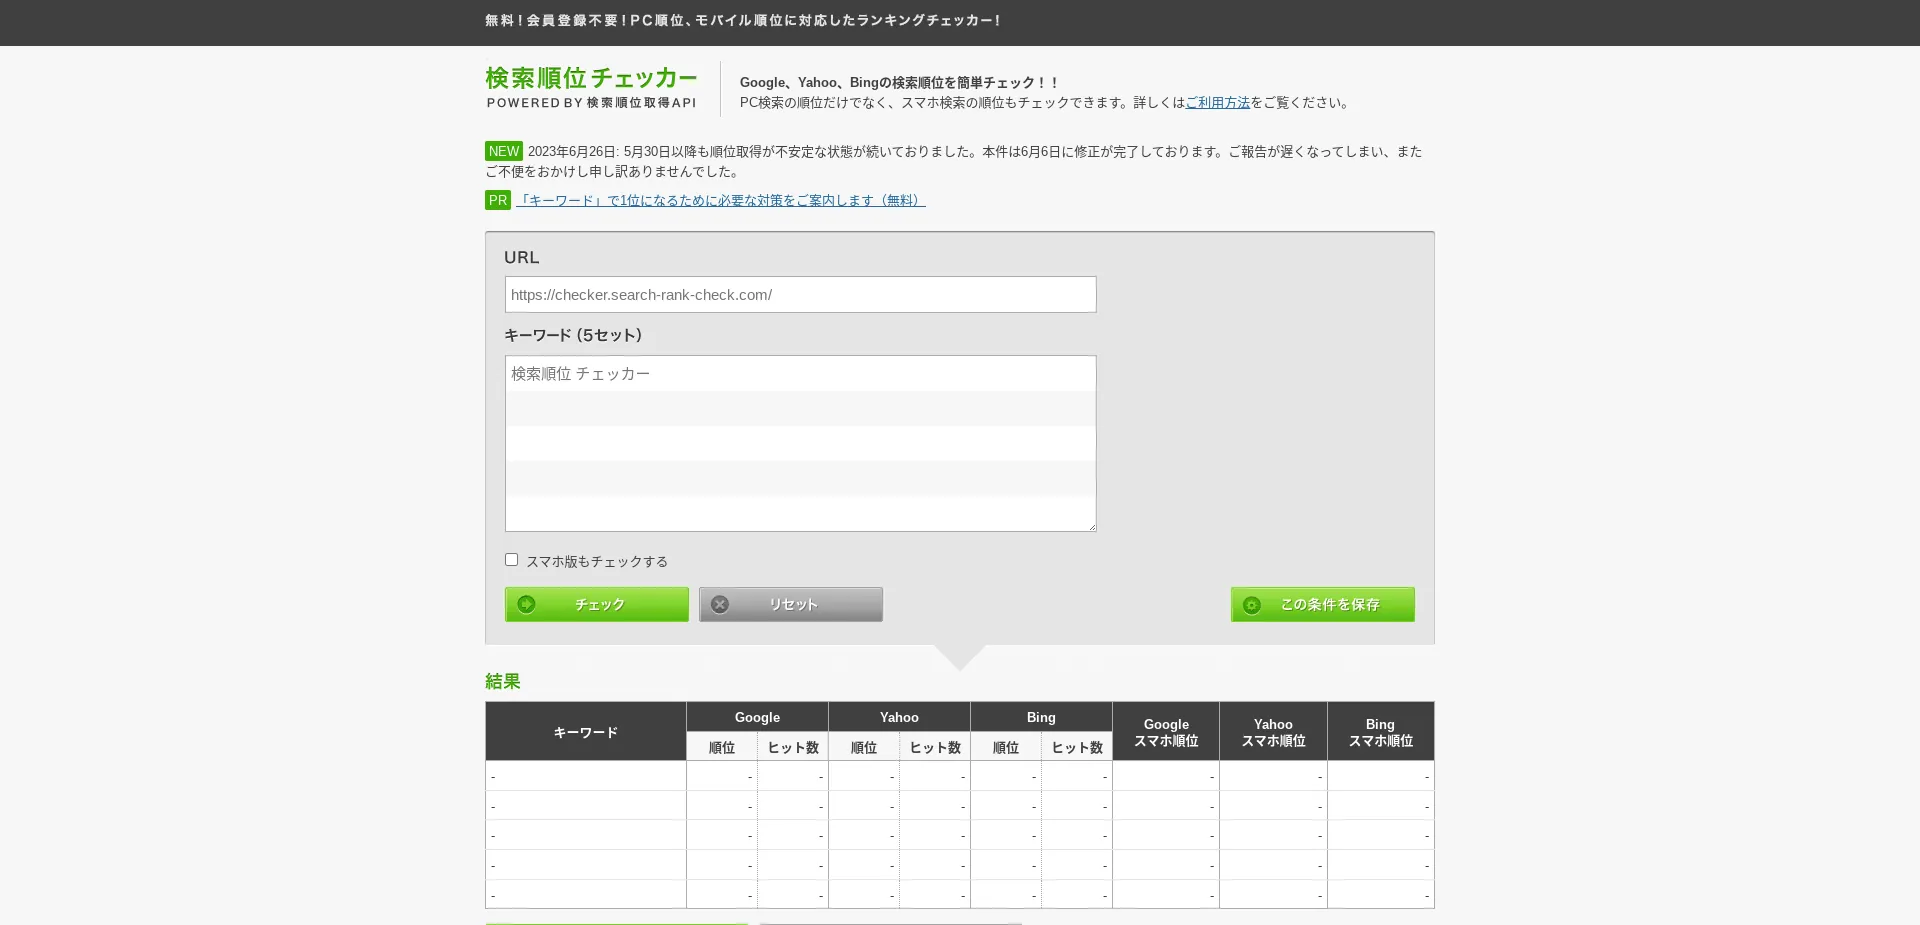Click 順位 subheader under Google
The width and height of the screenshot is (1920, 925).
[722, 747]
